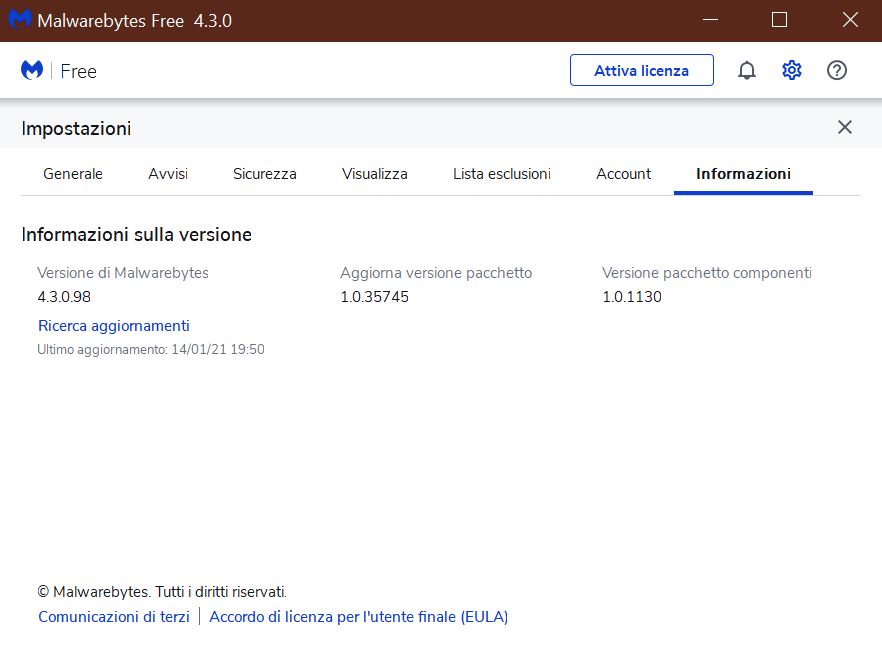The image size is (882, 651).
Task: Maximize the Malwarebytes window
Action: pyautogui.click(x=779, y=20)
